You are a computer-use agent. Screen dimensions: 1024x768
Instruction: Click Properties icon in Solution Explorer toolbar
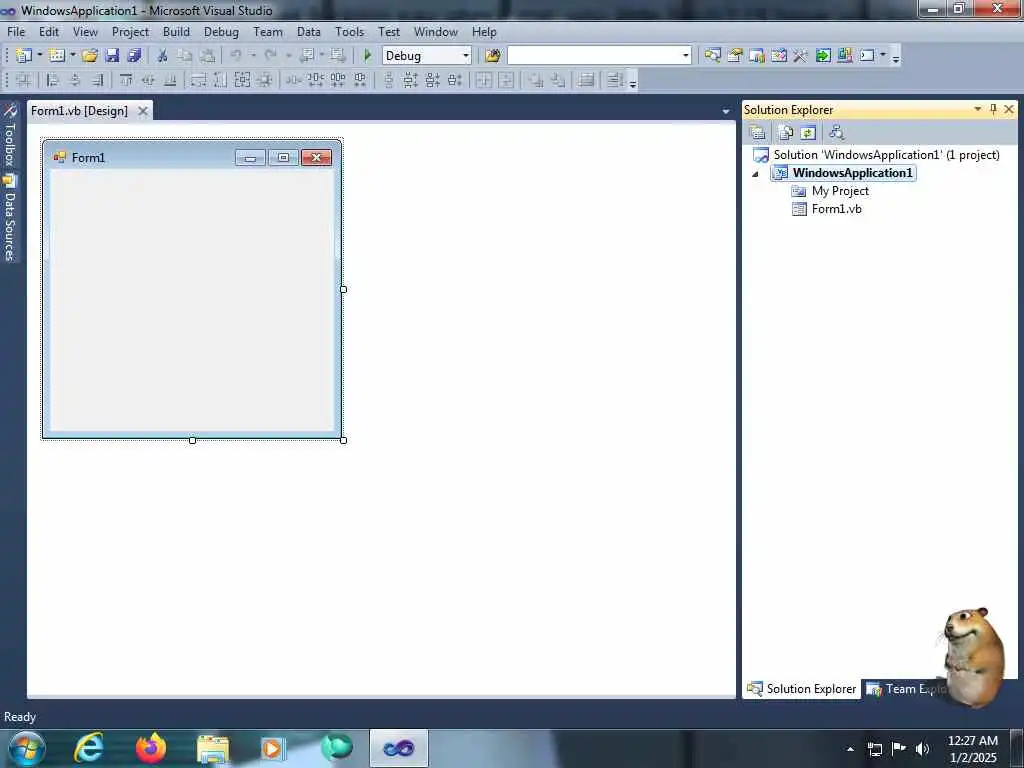(x=758, y=133)
